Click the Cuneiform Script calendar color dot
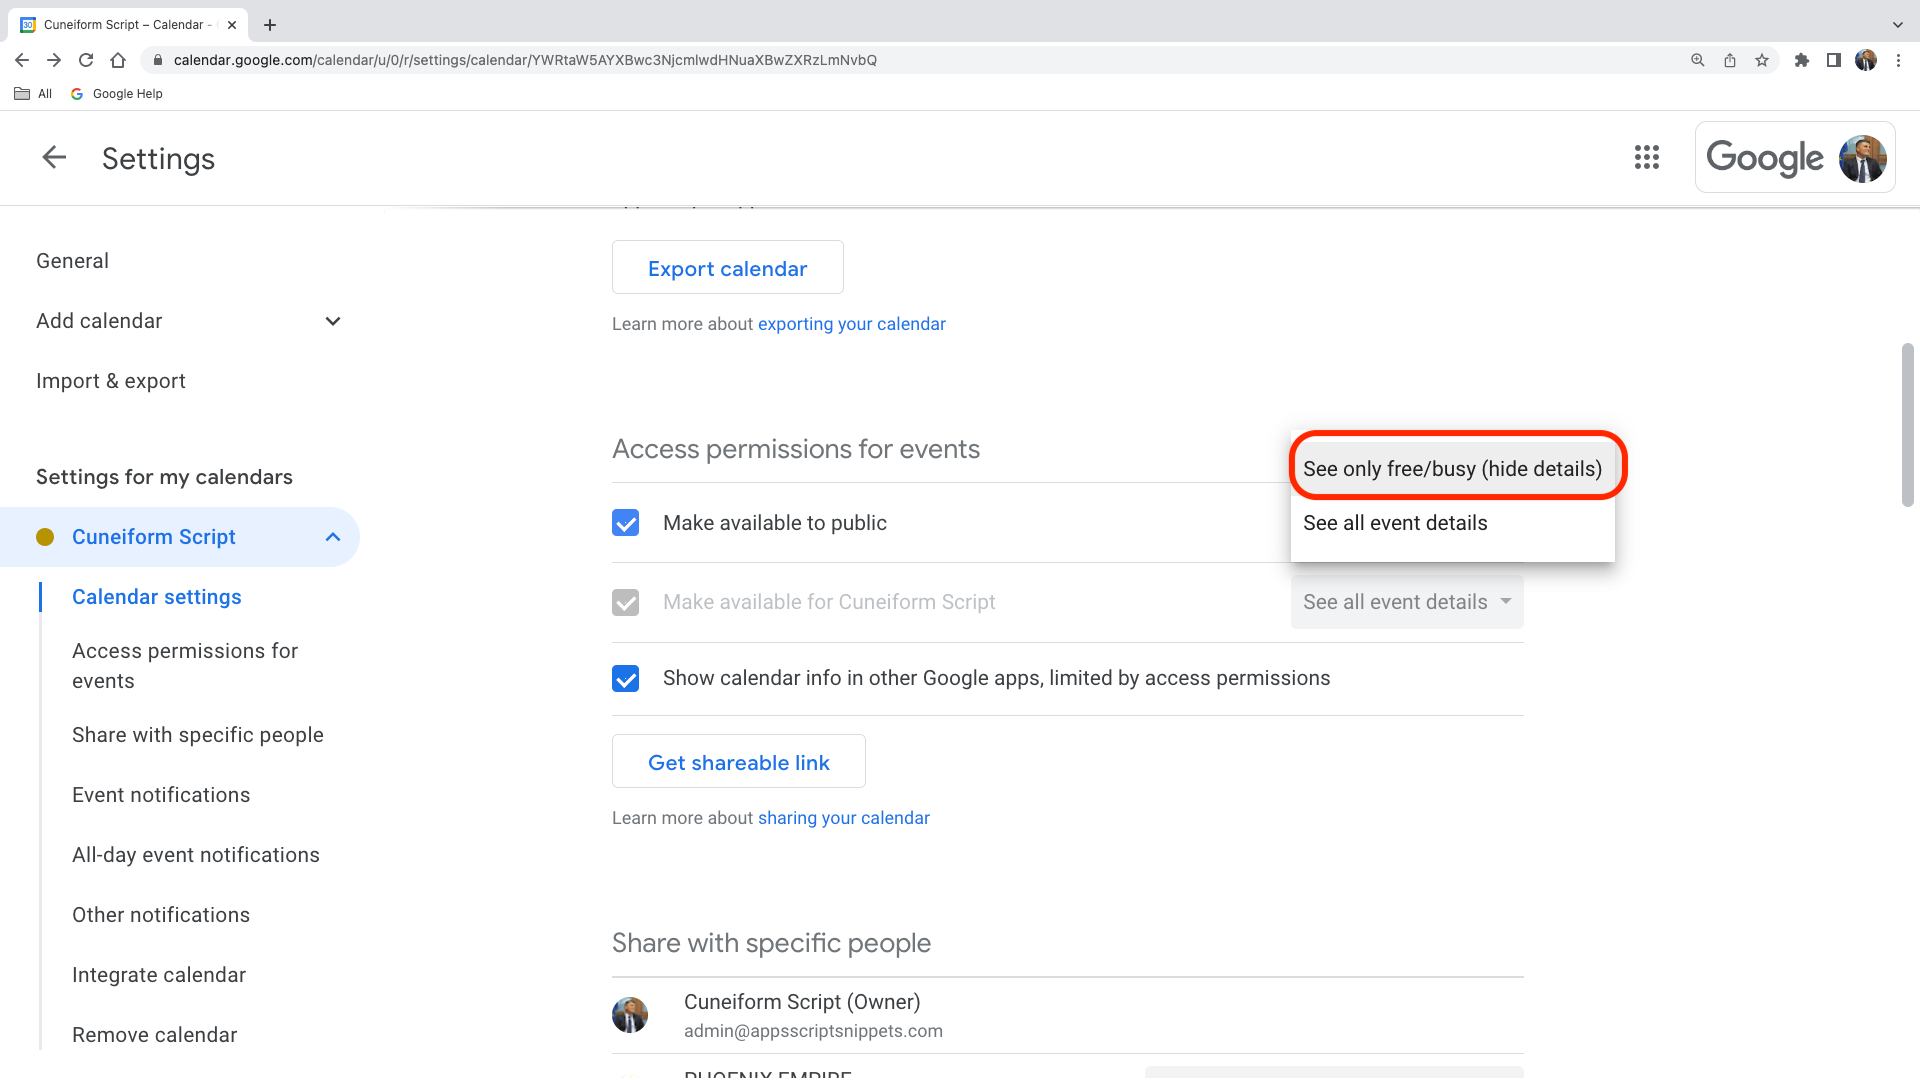 (x=45, y=537)
